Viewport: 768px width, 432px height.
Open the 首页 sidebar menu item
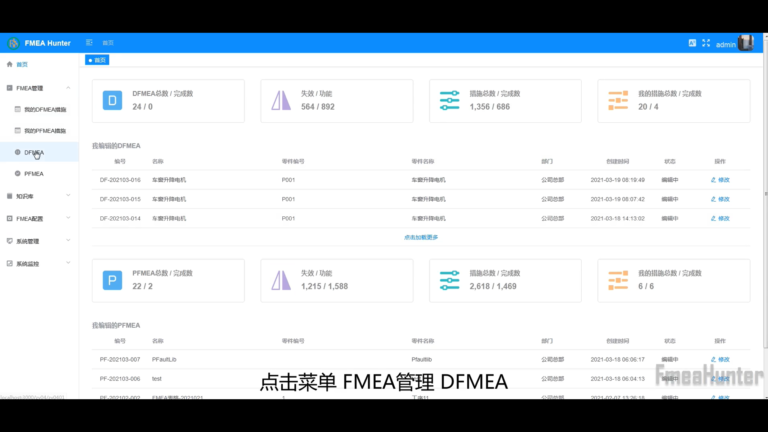39,64
